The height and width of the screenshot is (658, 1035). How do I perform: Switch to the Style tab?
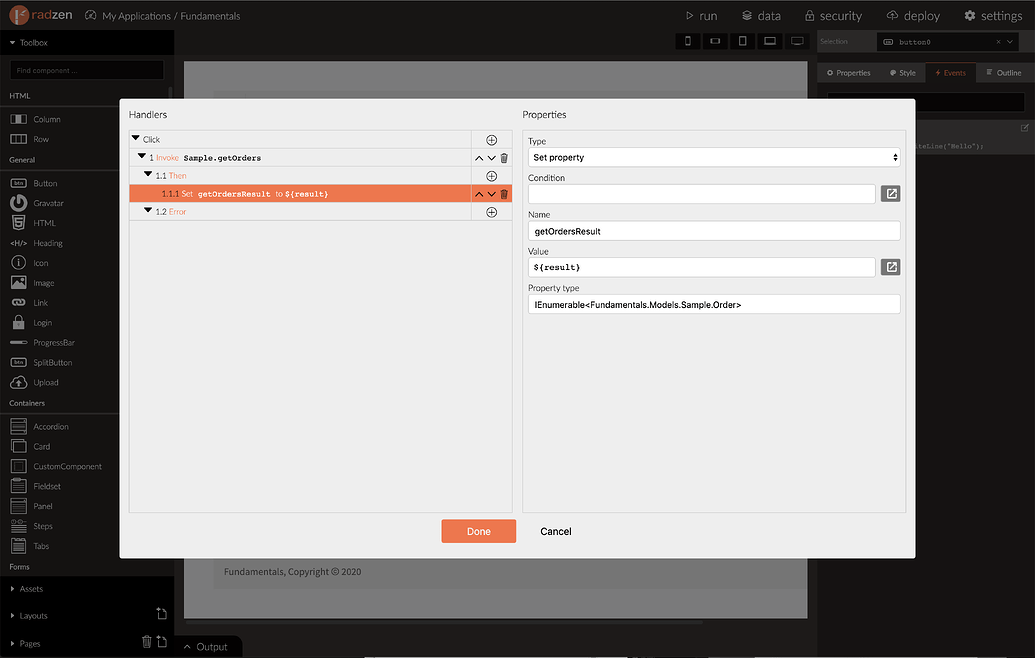(901, 73)
